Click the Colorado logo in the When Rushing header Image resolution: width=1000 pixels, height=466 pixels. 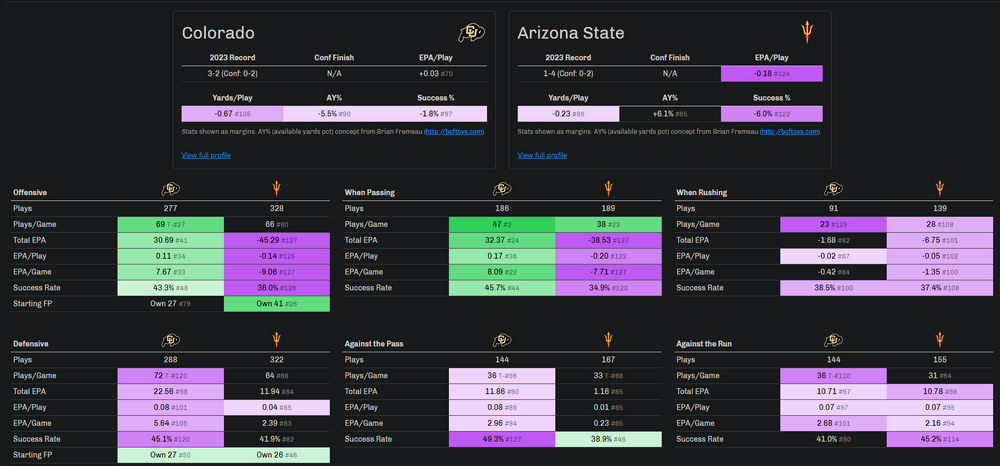tap(832, 190)
